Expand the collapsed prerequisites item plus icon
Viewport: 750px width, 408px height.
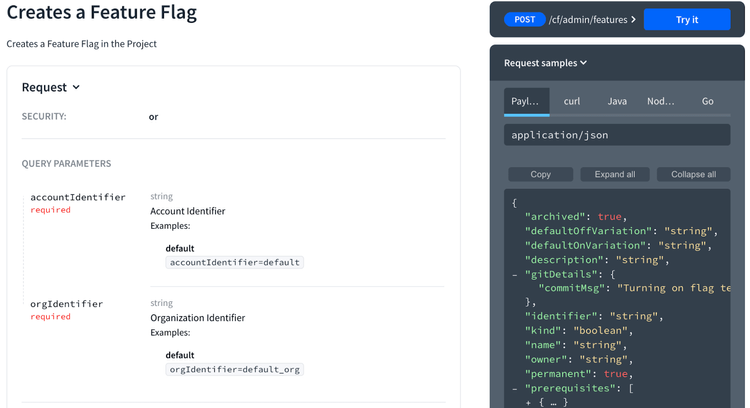pyautogui.click(x=529, y=403)
